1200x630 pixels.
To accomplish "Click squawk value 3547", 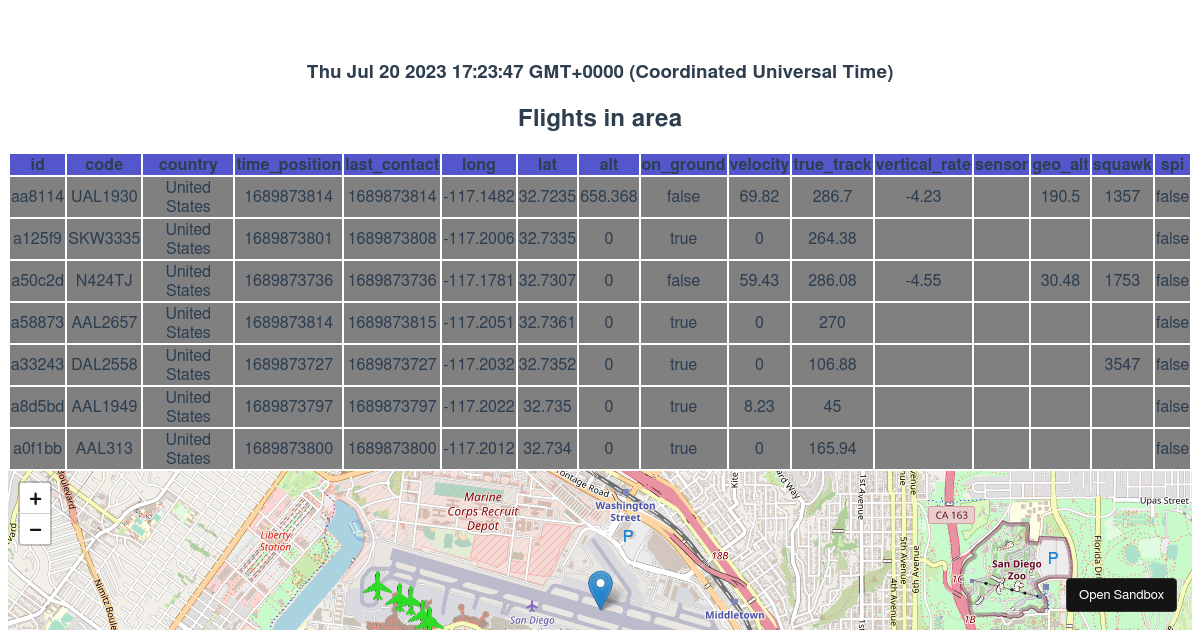I will (x=1122, y=365).
